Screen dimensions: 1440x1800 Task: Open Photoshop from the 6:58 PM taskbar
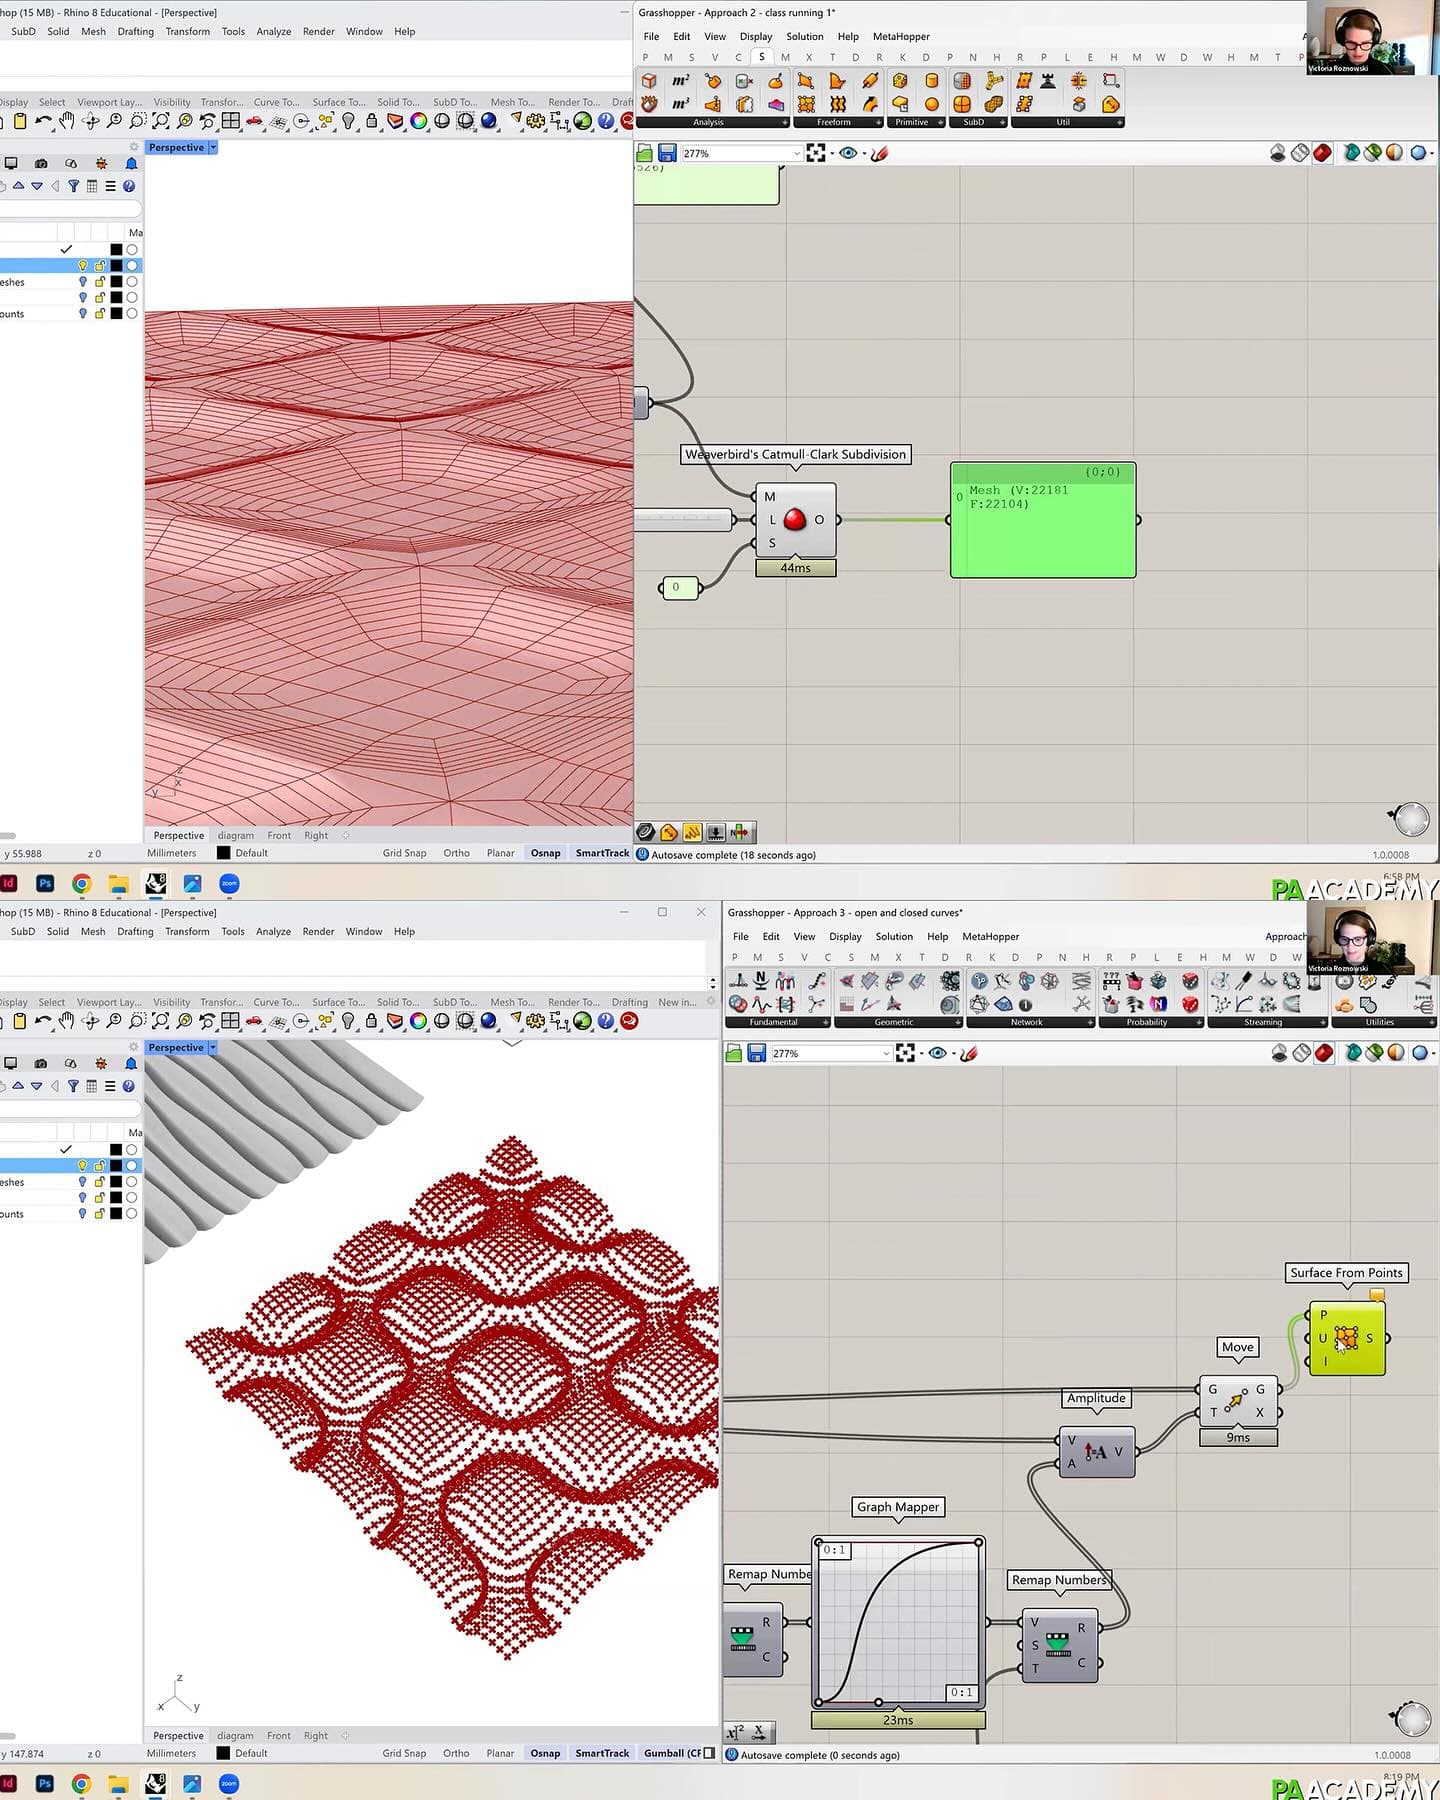pos(44,883)
